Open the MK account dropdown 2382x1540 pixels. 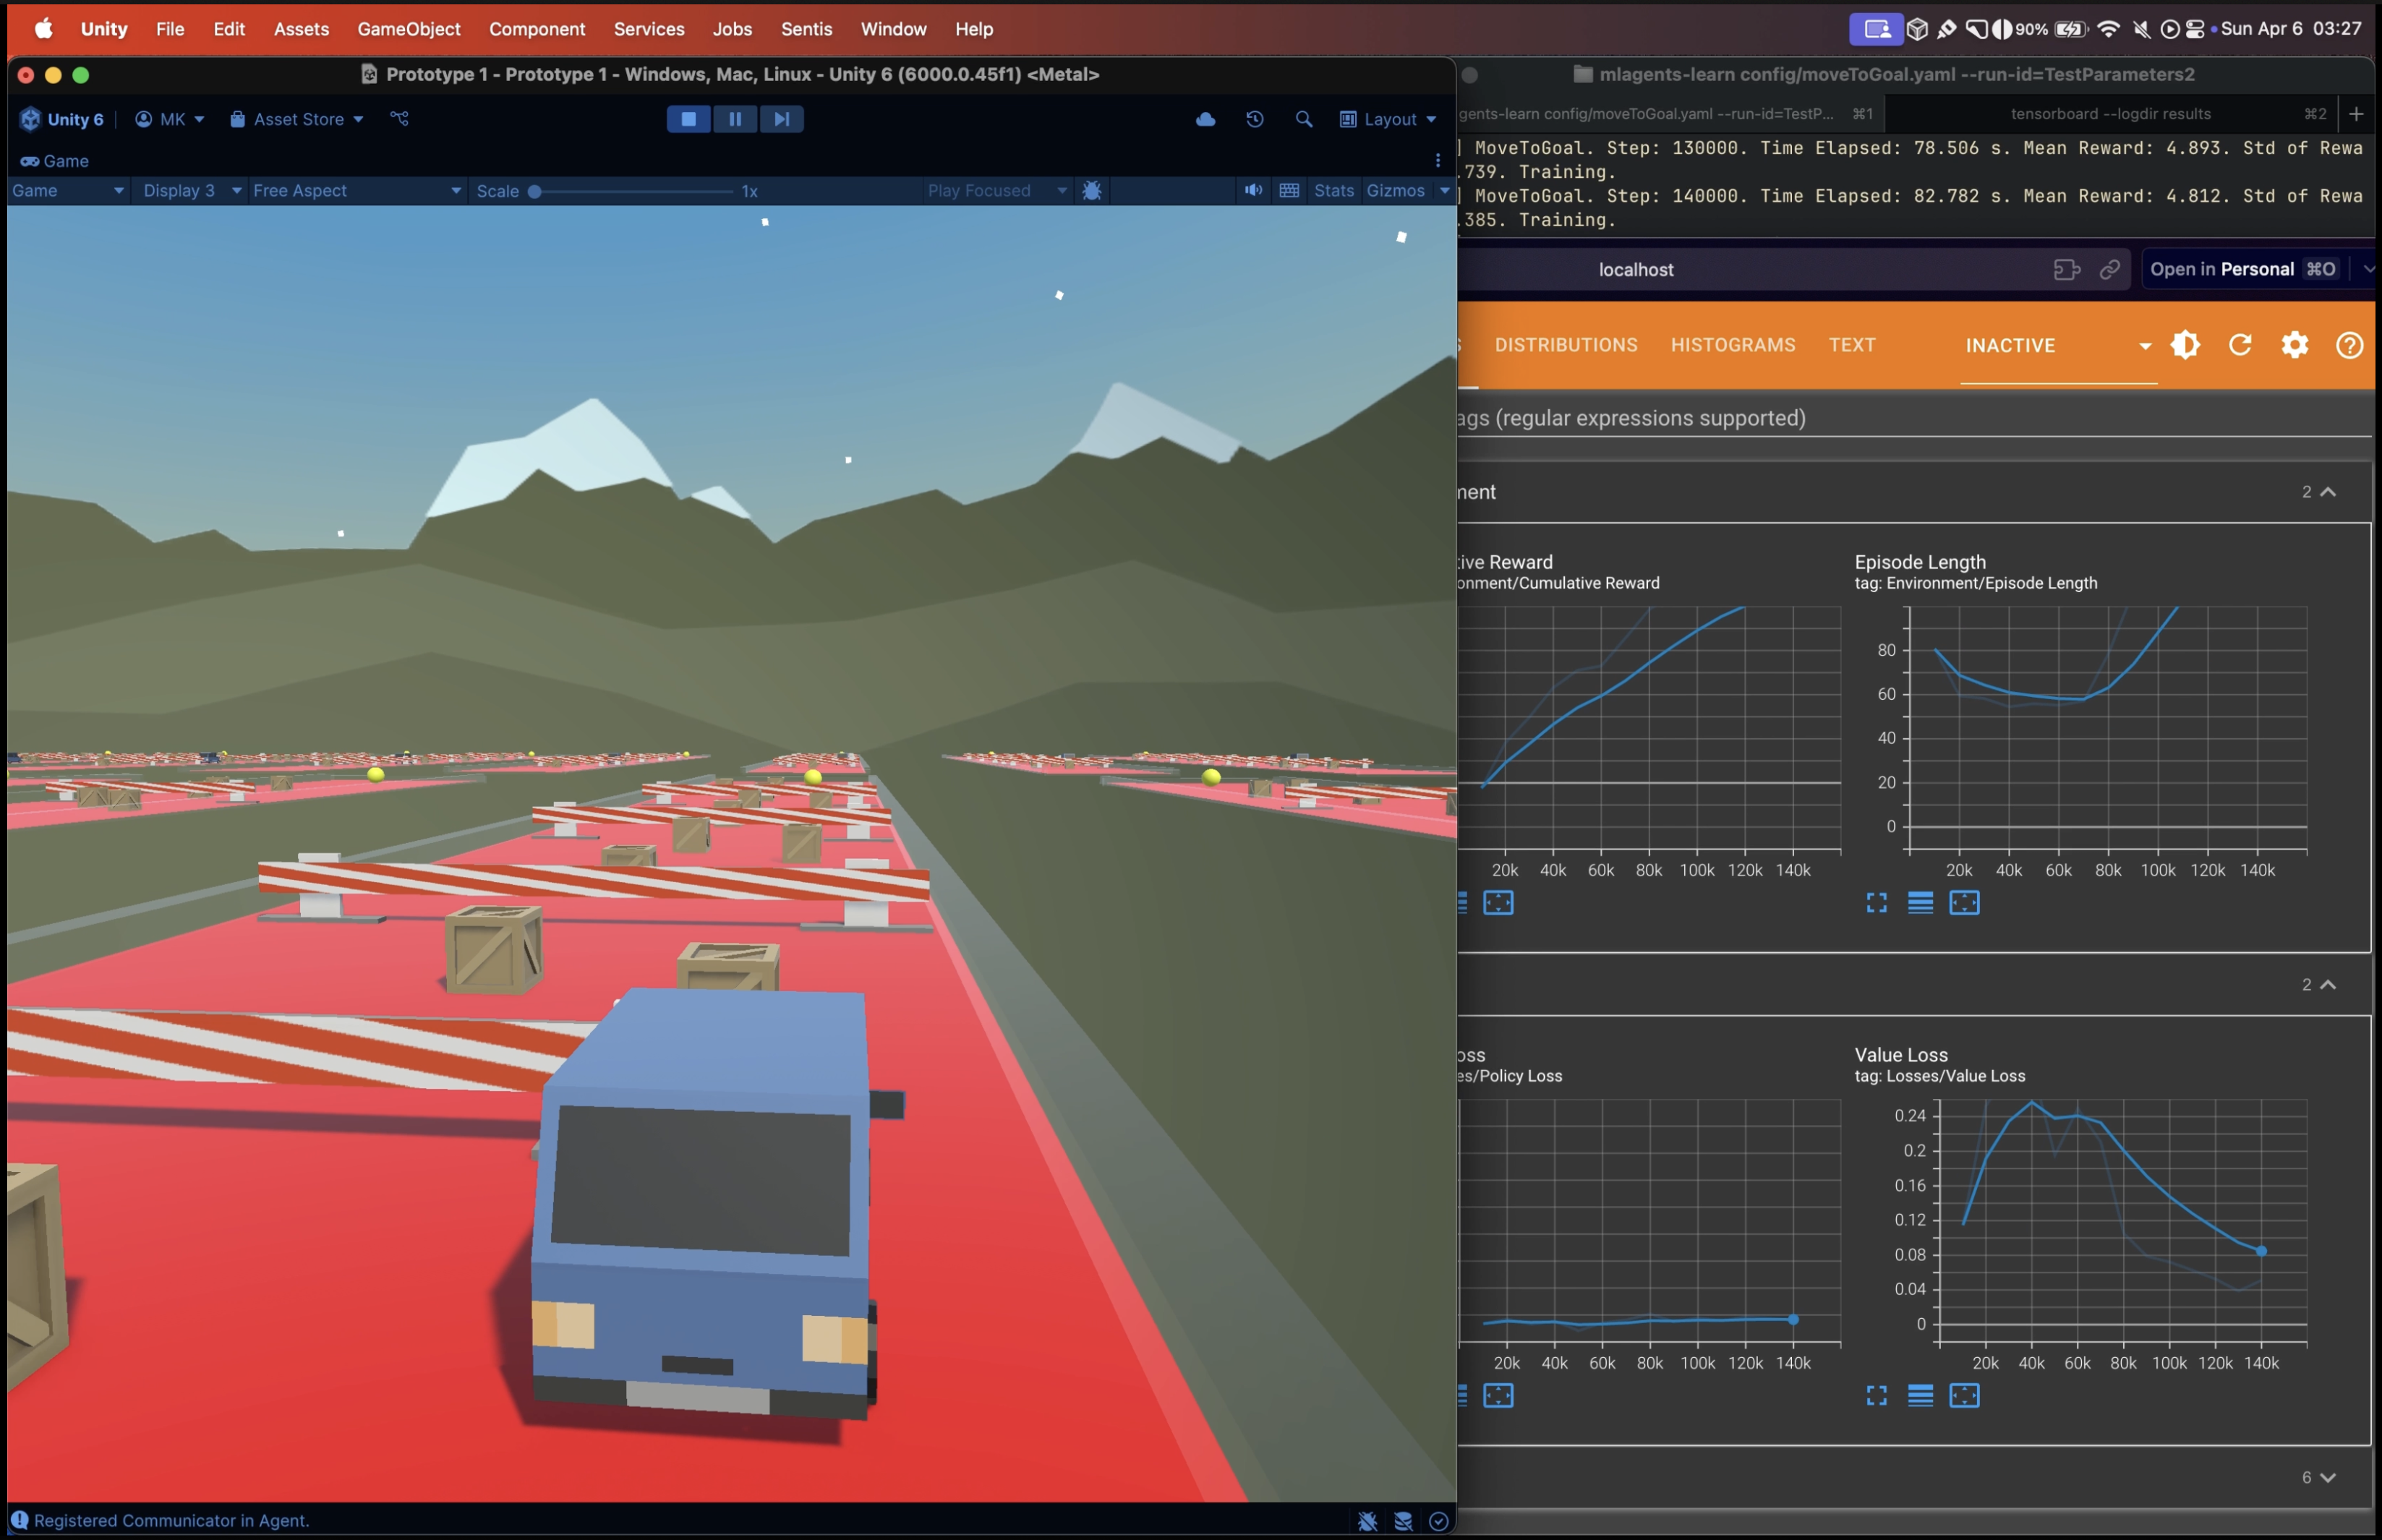tap(169, 119)
